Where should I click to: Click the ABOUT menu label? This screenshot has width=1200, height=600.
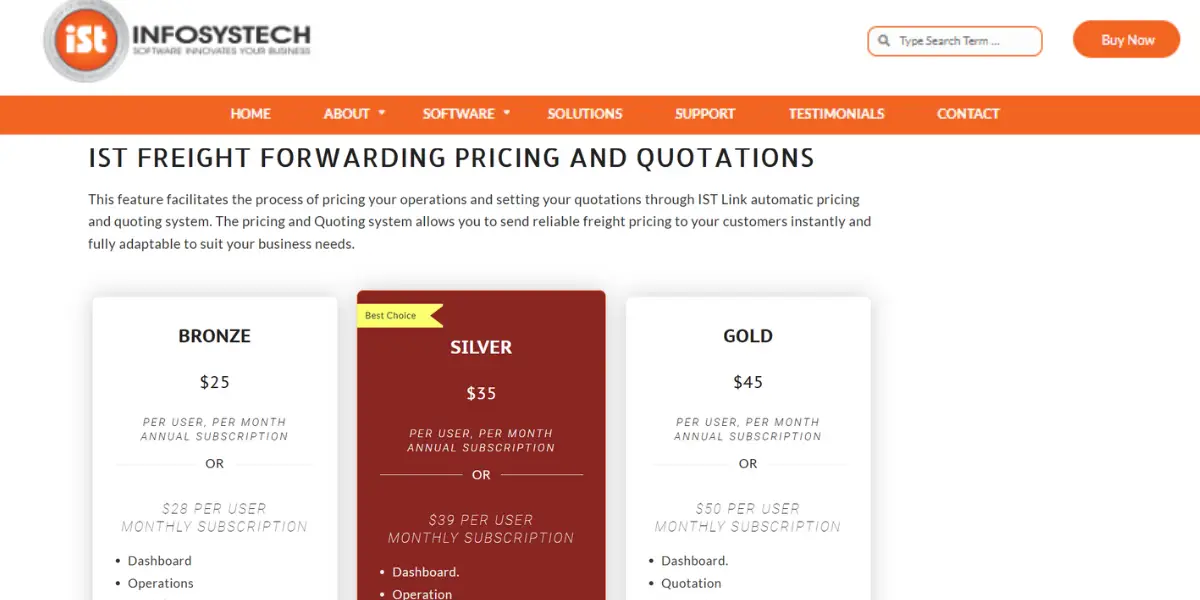point(347,113)
